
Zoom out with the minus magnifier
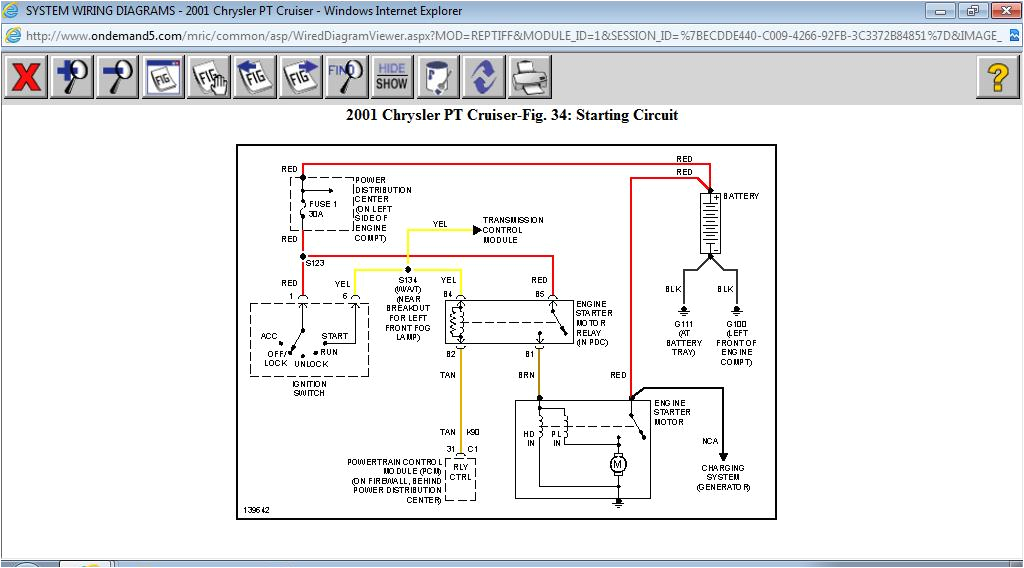(x=118, y=77)
